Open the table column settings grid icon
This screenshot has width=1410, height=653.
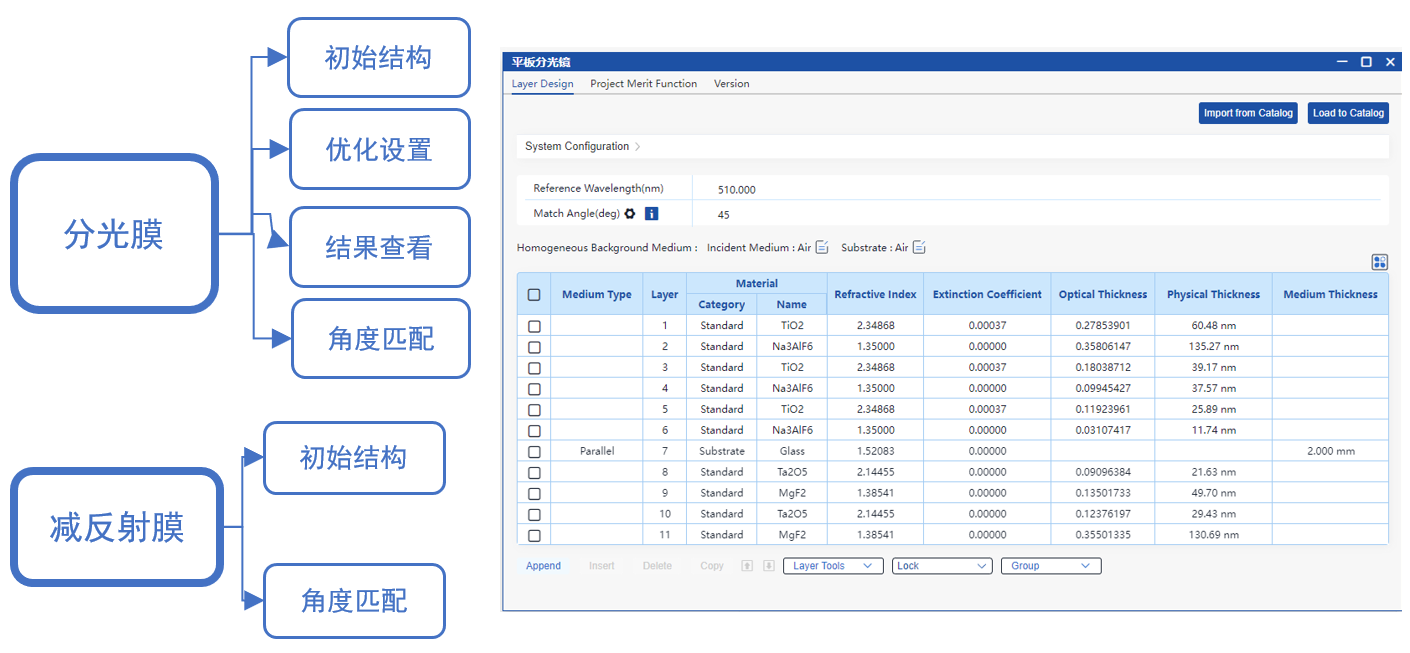click(1380, 262)
